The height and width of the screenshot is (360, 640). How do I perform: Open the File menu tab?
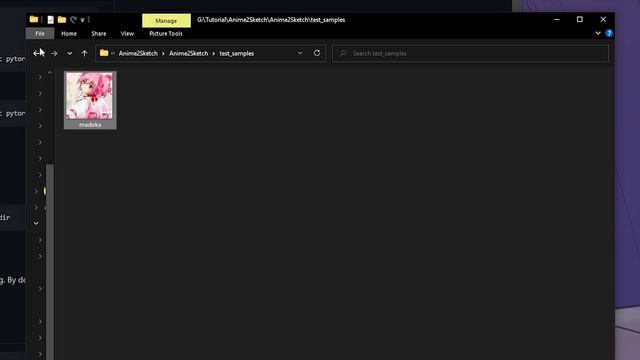pos(40,33)
